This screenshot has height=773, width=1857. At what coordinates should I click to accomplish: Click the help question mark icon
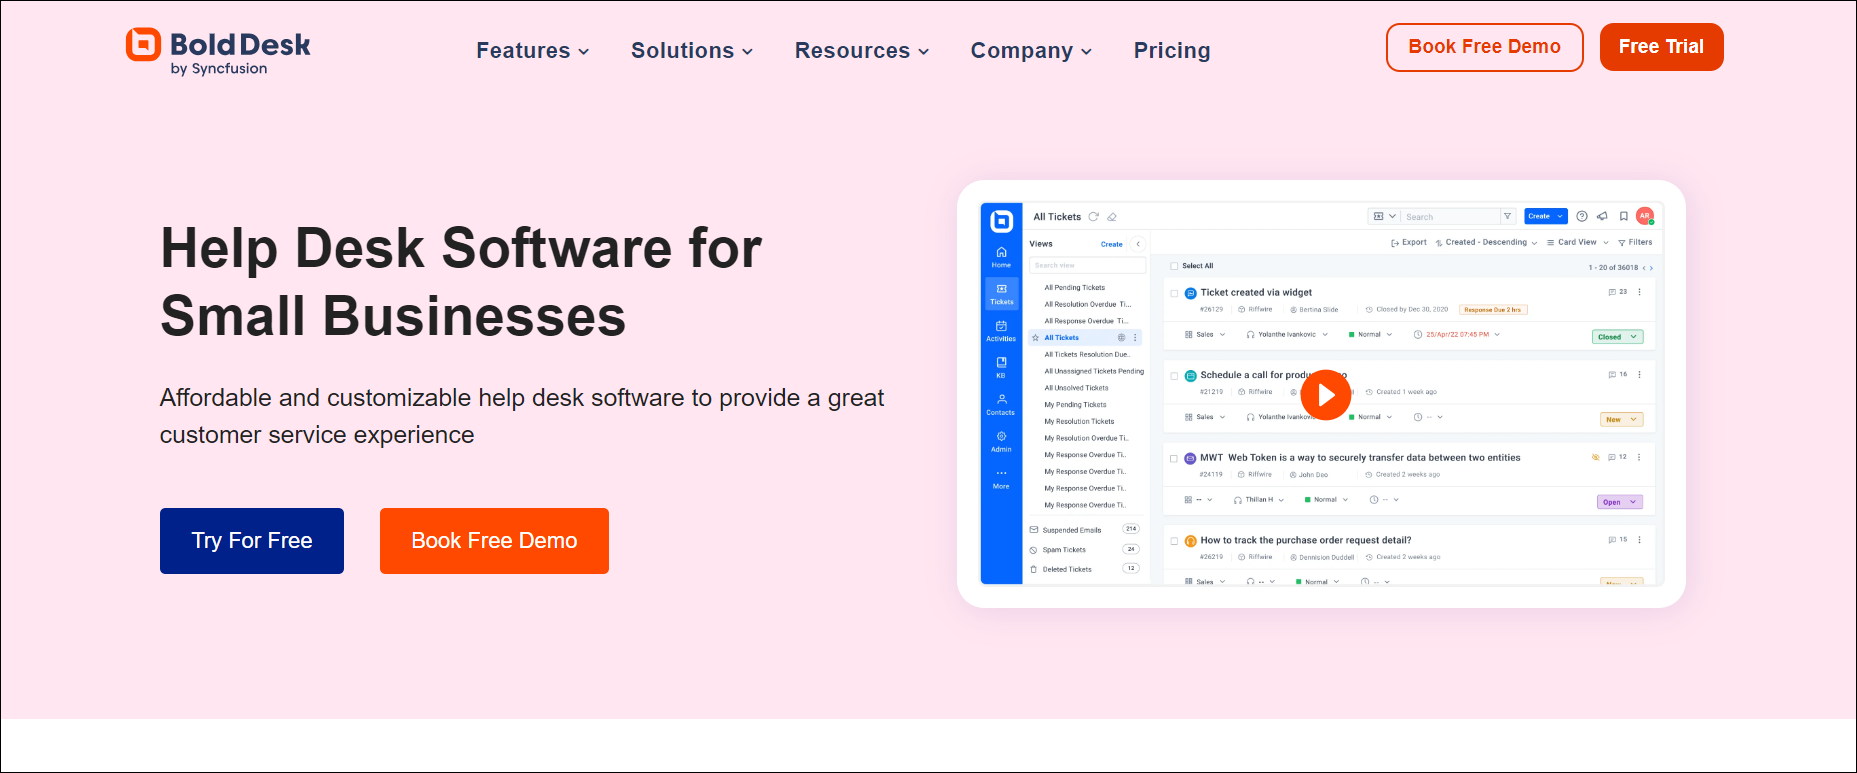pyautogui.click(x=1582, y=216)
